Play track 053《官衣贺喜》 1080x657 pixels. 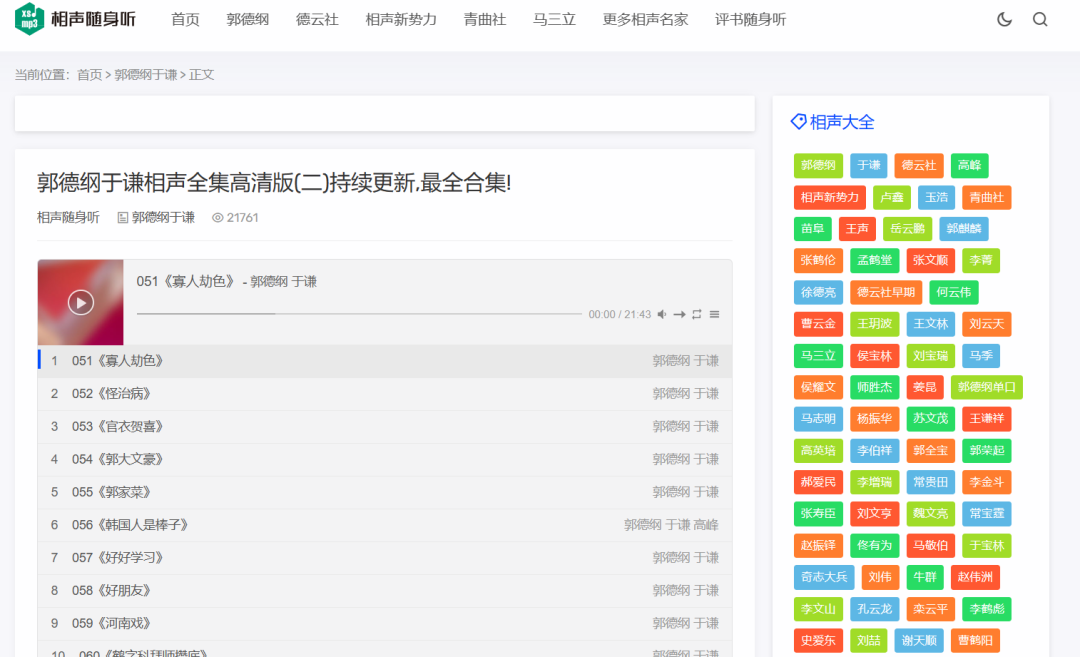click(385, 427)
